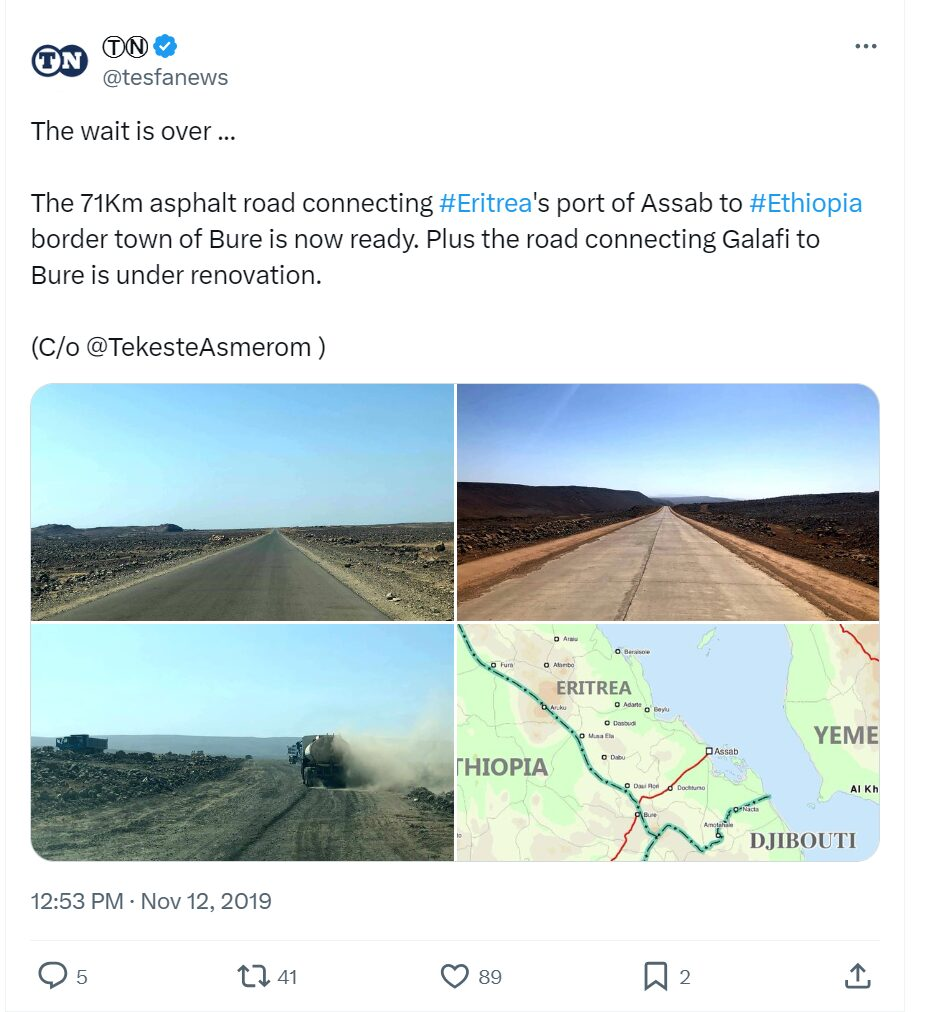
Task: Click the reply speech bubble icon
Action: [x=51, y=975]
